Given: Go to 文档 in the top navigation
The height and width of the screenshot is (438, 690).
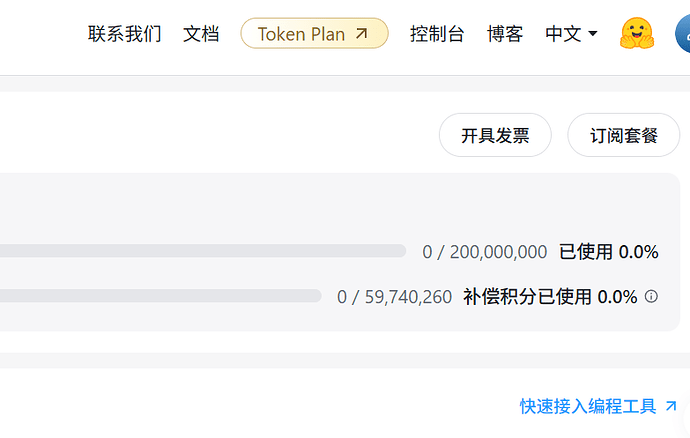Looking at the screenshot, I should [201, 34].
